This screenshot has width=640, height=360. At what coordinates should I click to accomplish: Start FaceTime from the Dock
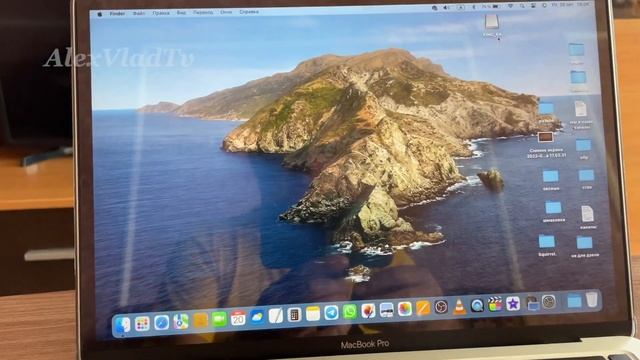click(219, 319)
